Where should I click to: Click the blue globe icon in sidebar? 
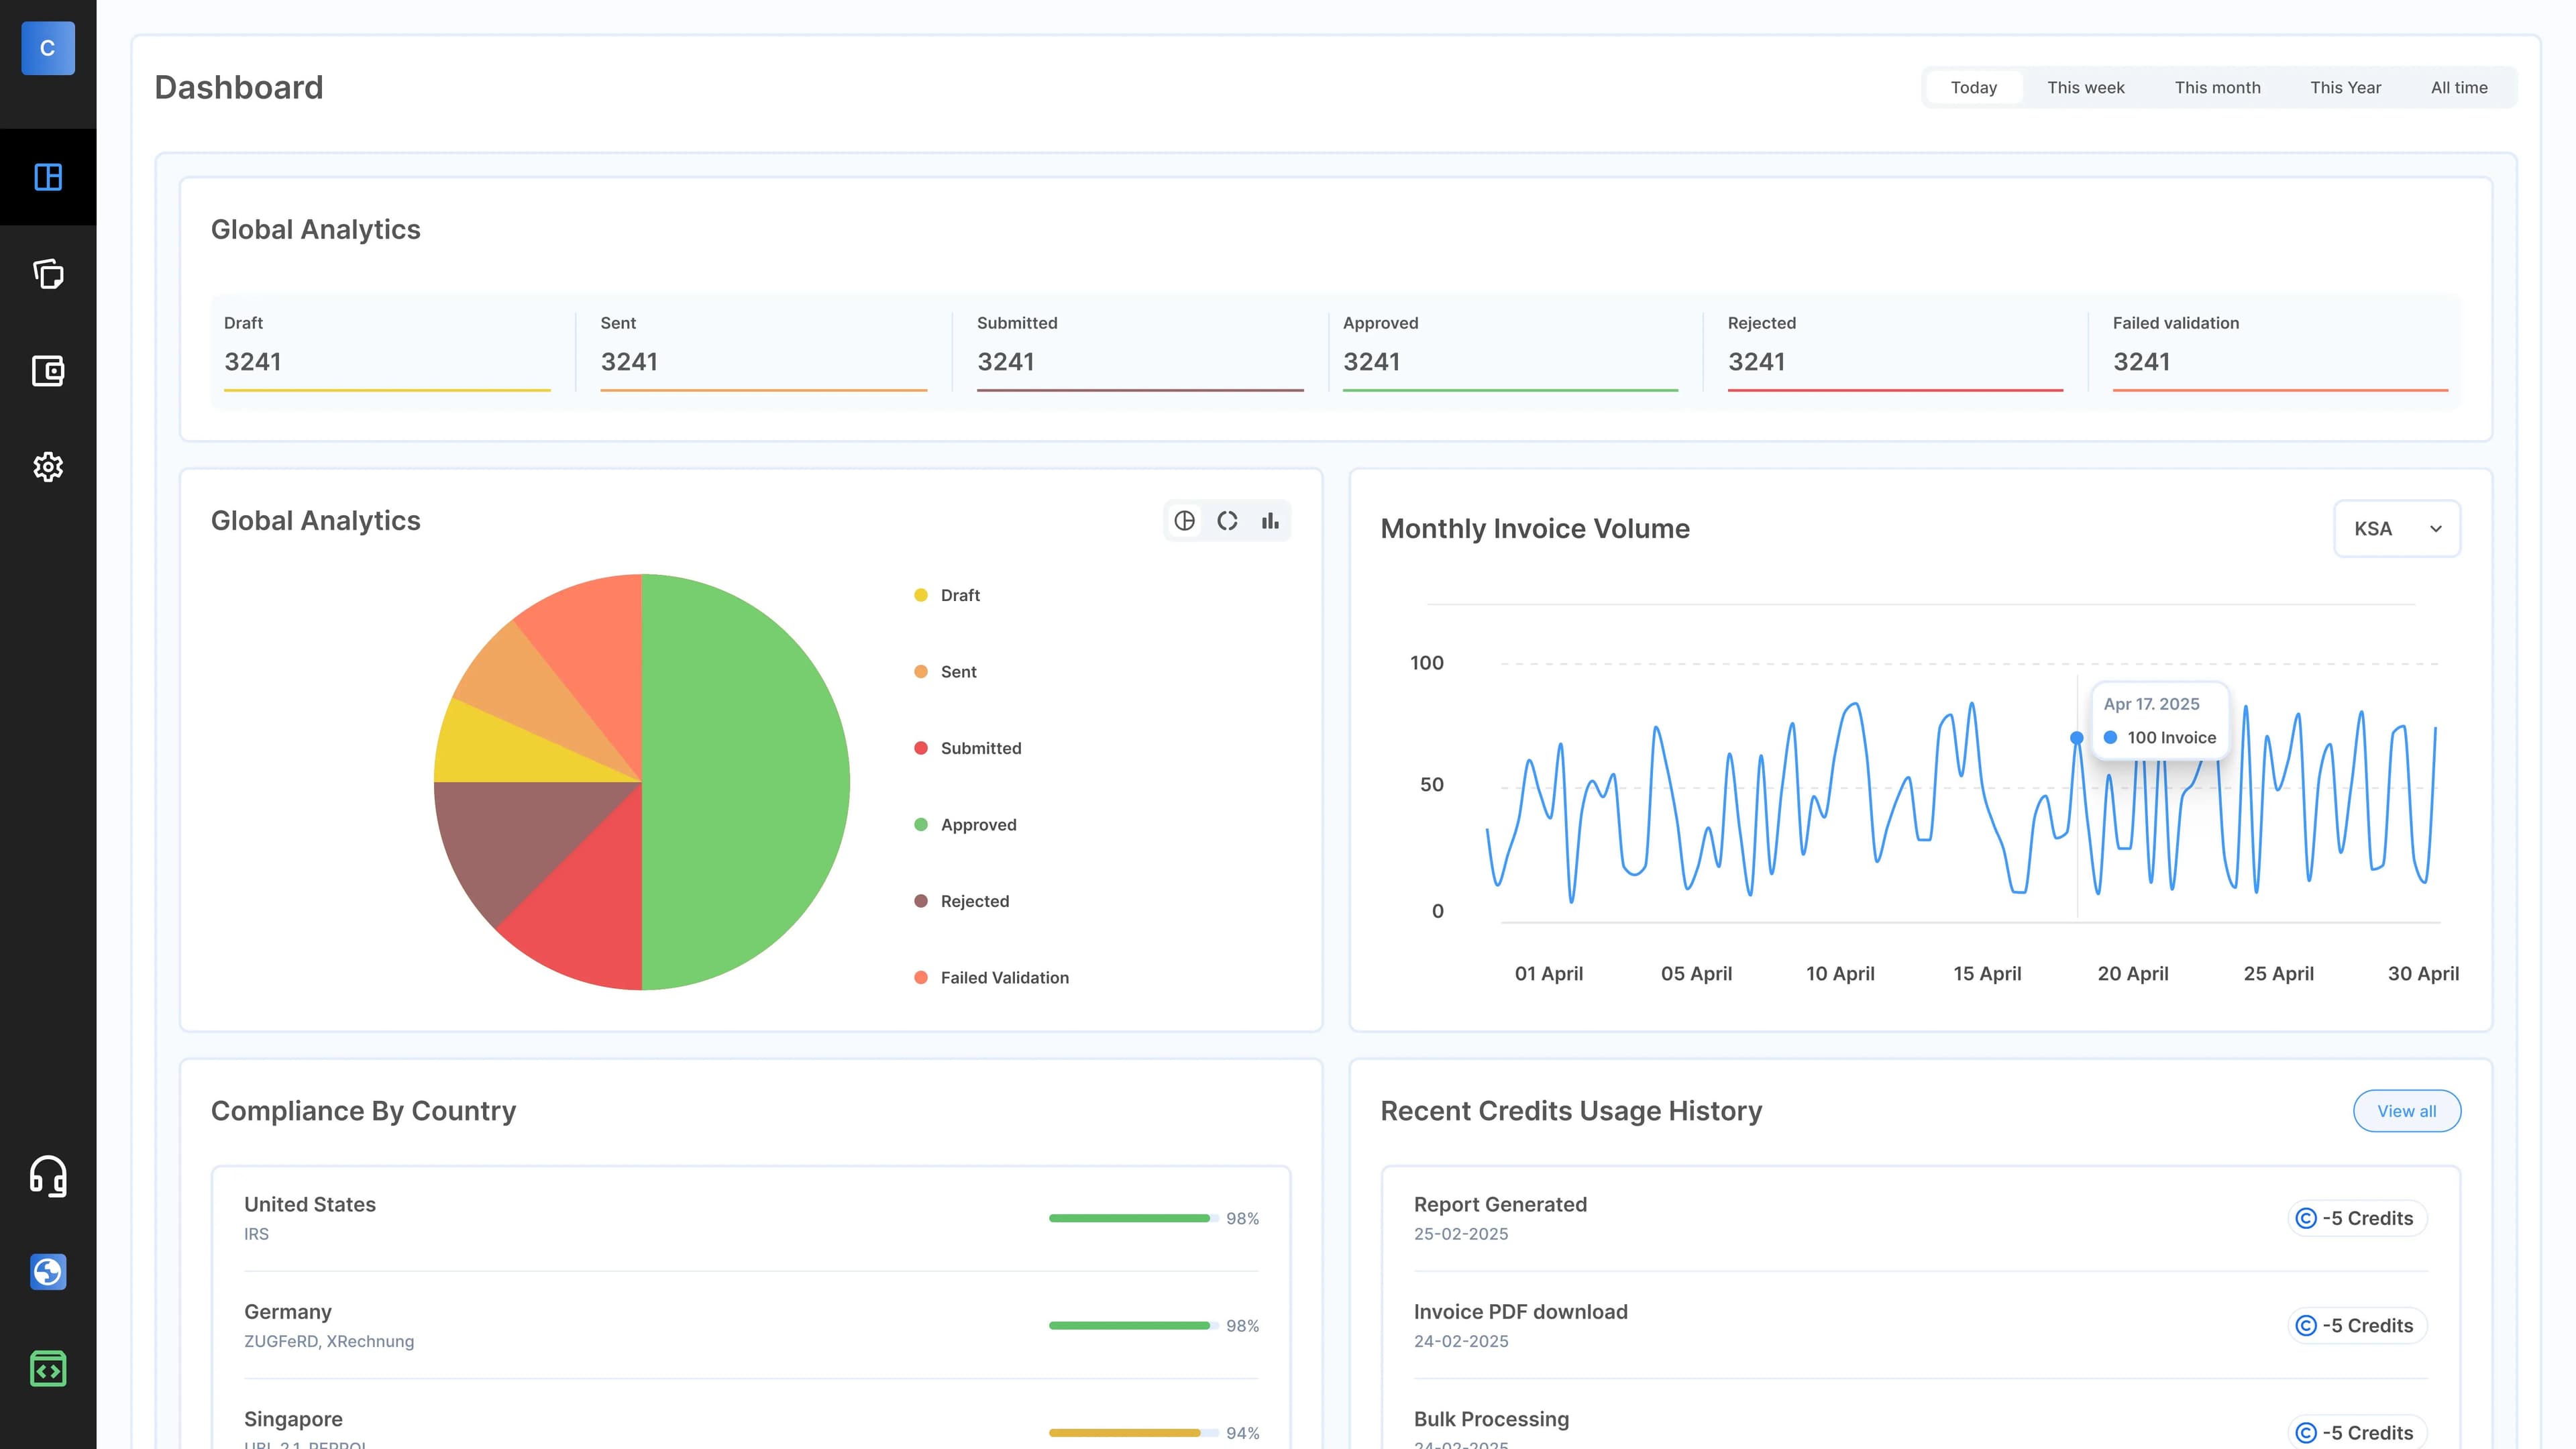pos(48,1272)
